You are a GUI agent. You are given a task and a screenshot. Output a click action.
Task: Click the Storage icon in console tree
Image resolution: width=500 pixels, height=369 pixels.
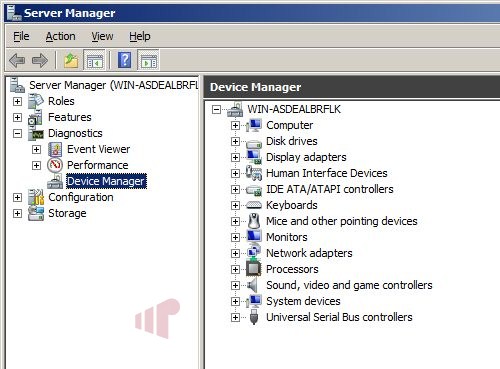click(x=36, y=213)
